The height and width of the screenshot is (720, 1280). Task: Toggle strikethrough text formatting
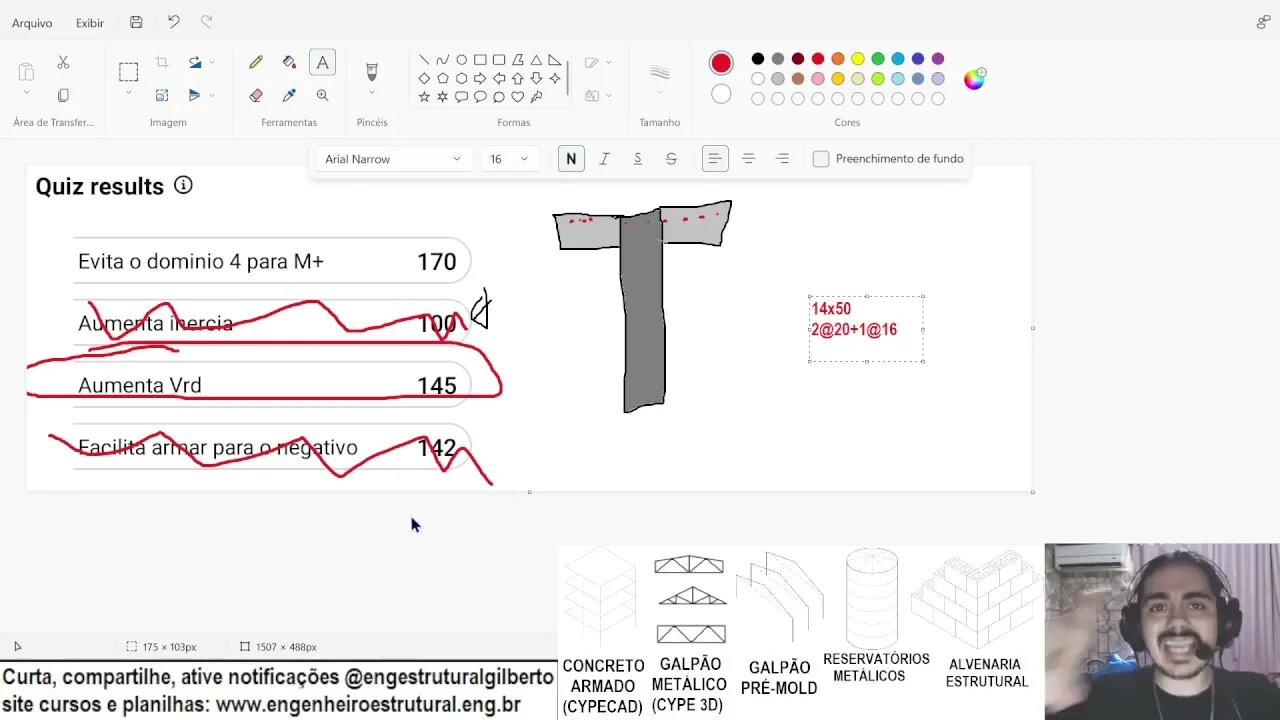[x=671, y=159]
